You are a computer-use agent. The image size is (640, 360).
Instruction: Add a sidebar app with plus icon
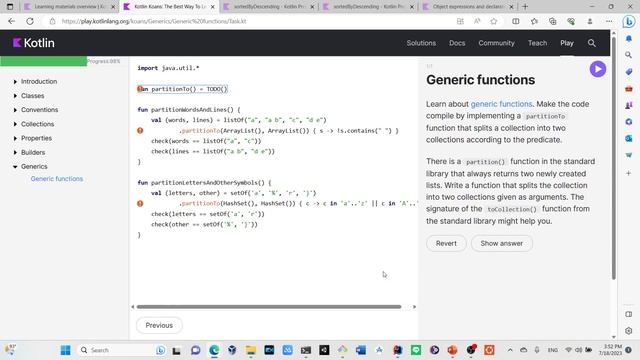point(629,173)
